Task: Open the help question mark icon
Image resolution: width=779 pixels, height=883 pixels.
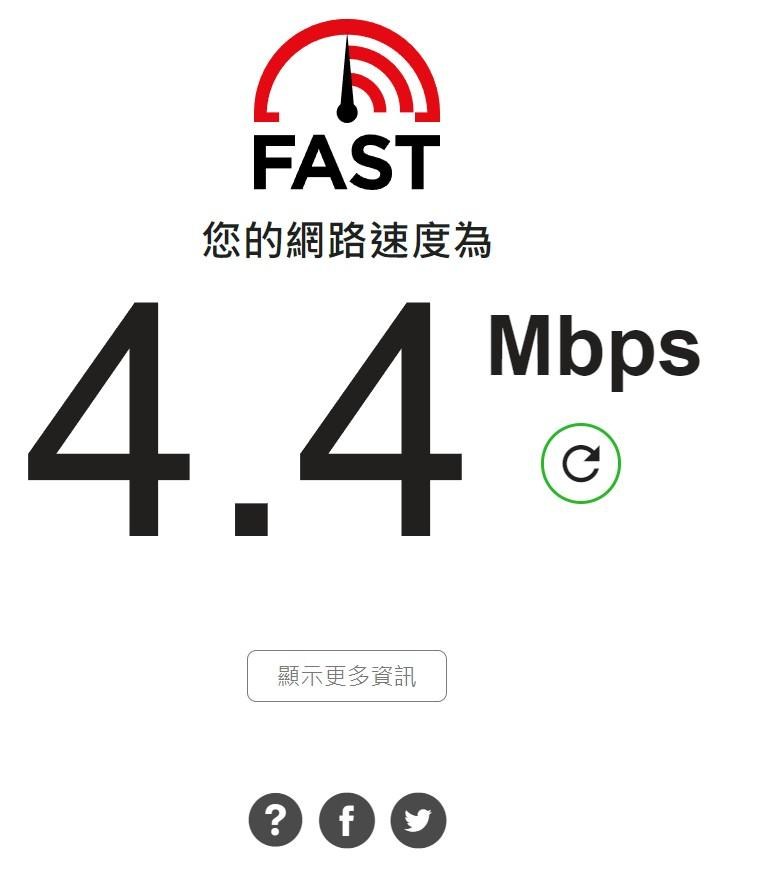Action: [275, 820]
